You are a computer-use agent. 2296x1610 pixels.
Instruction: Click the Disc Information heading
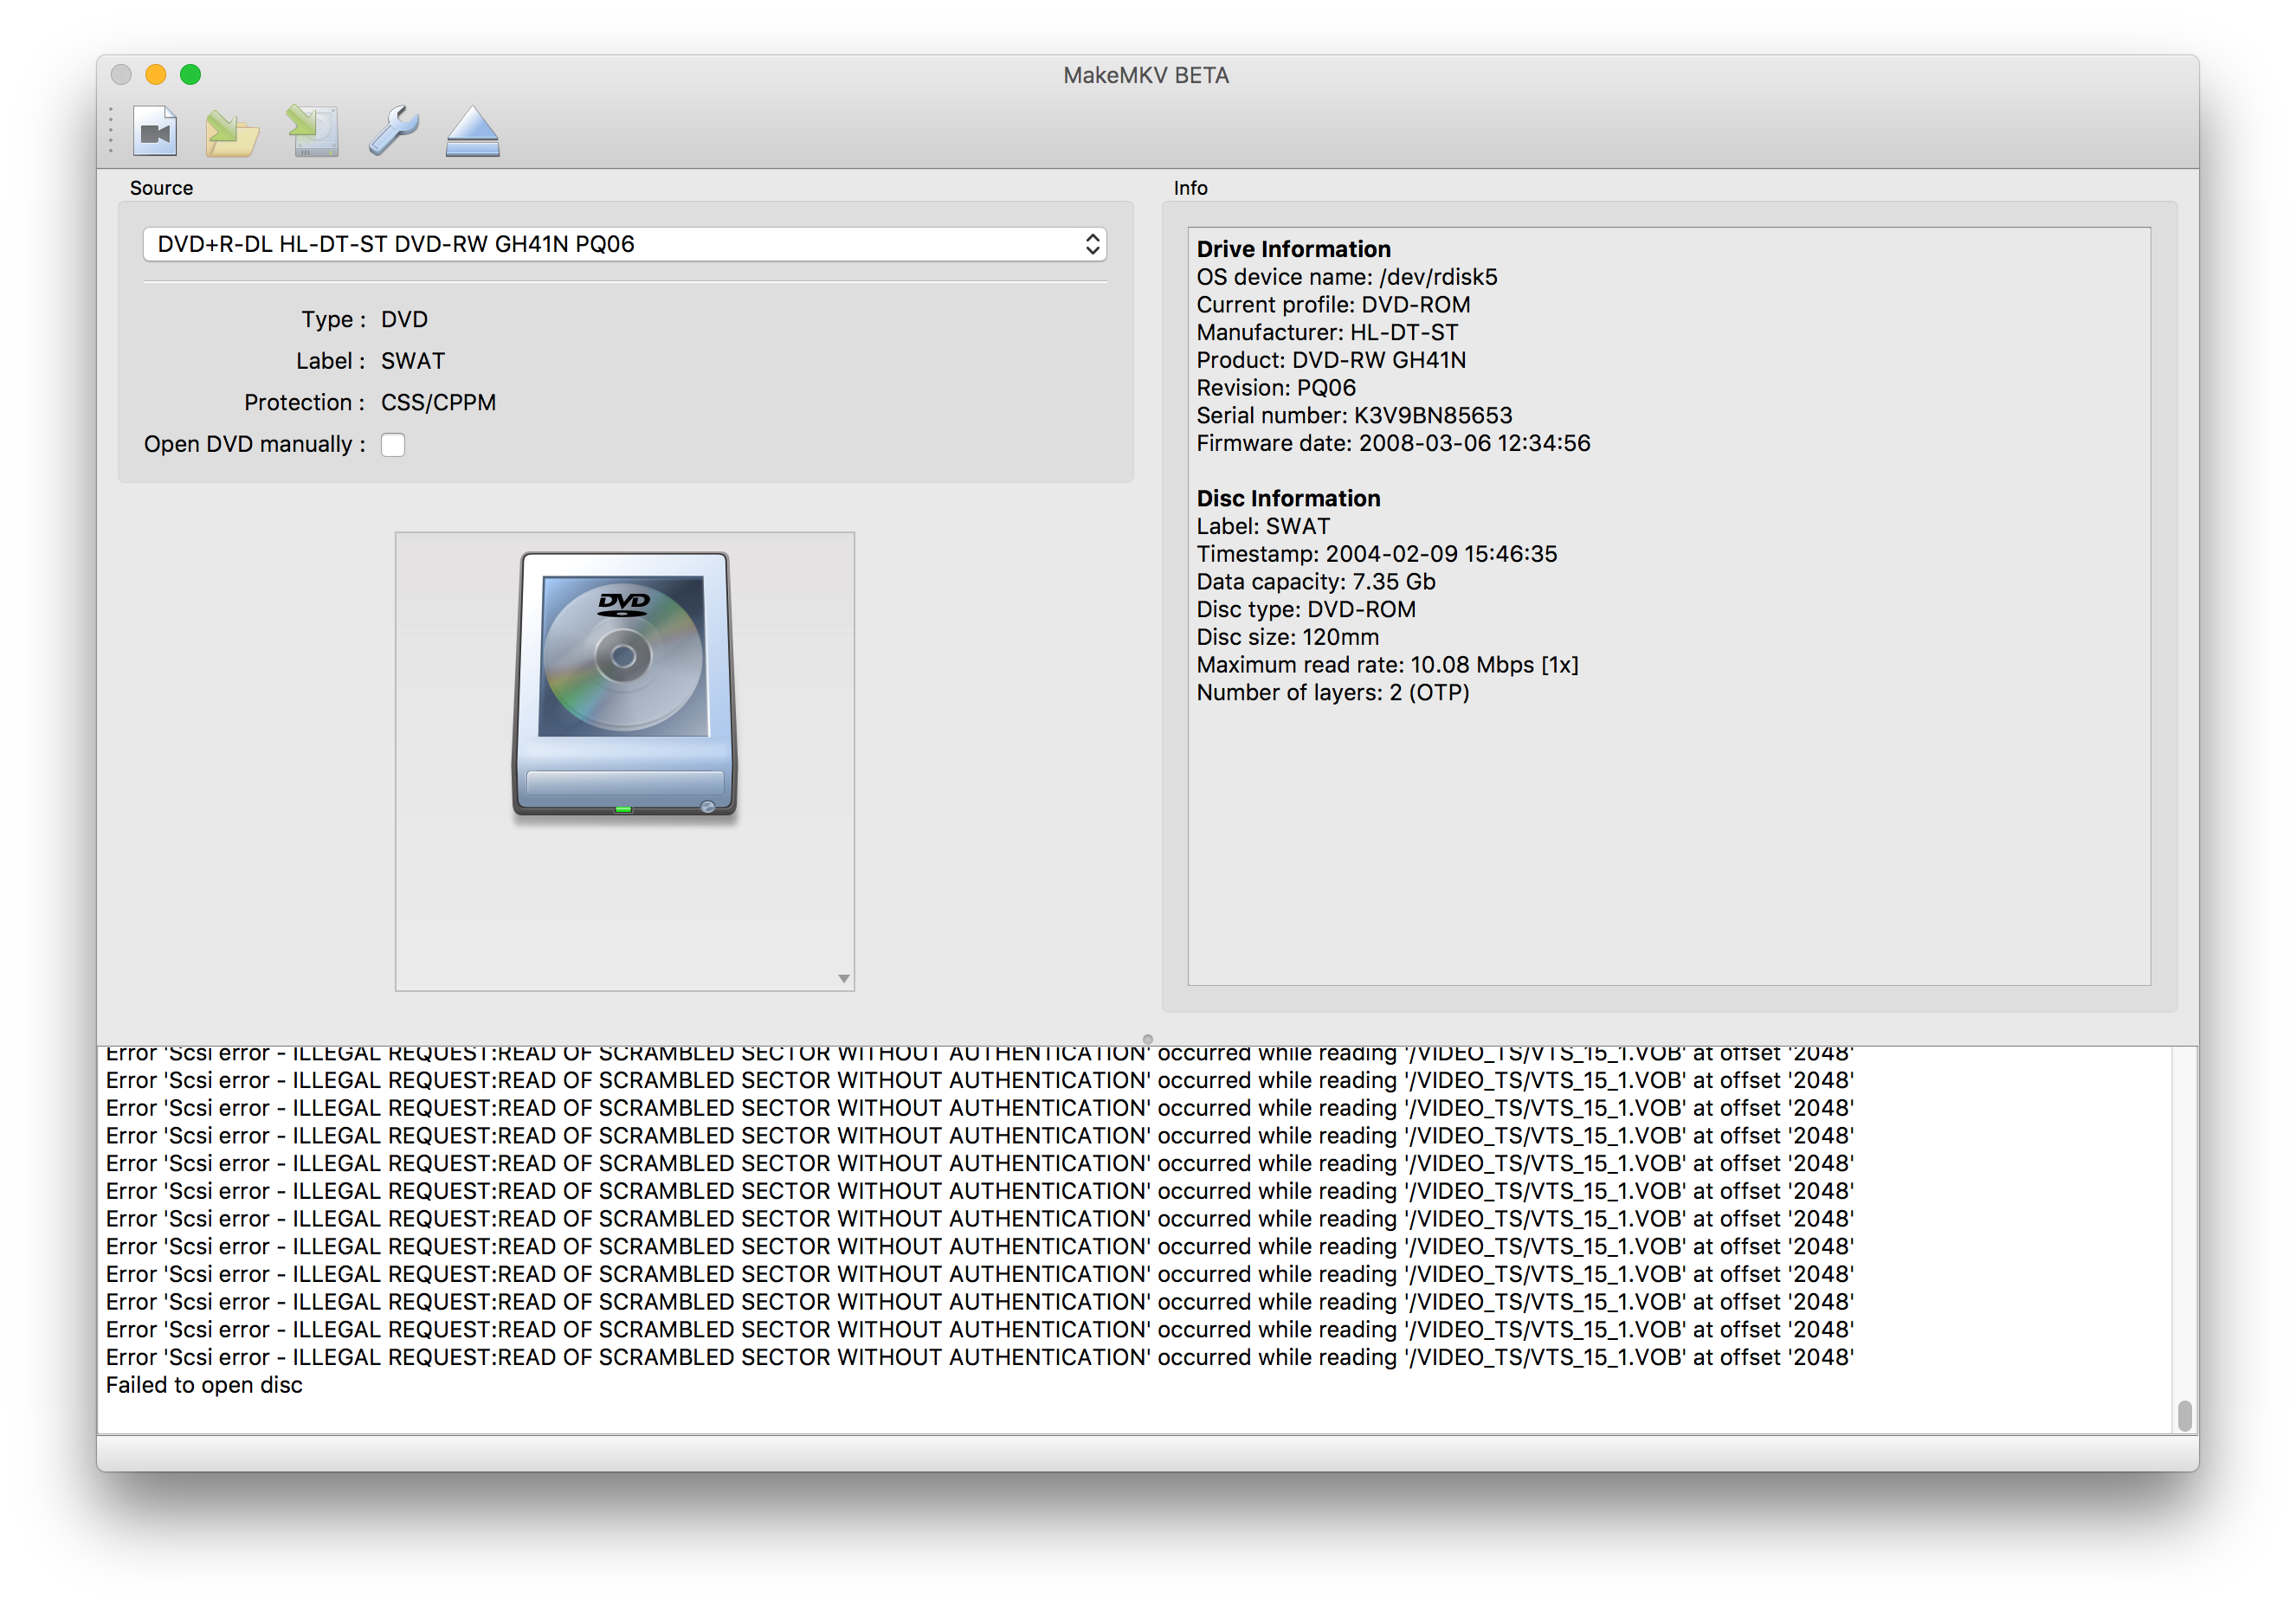1288,498
